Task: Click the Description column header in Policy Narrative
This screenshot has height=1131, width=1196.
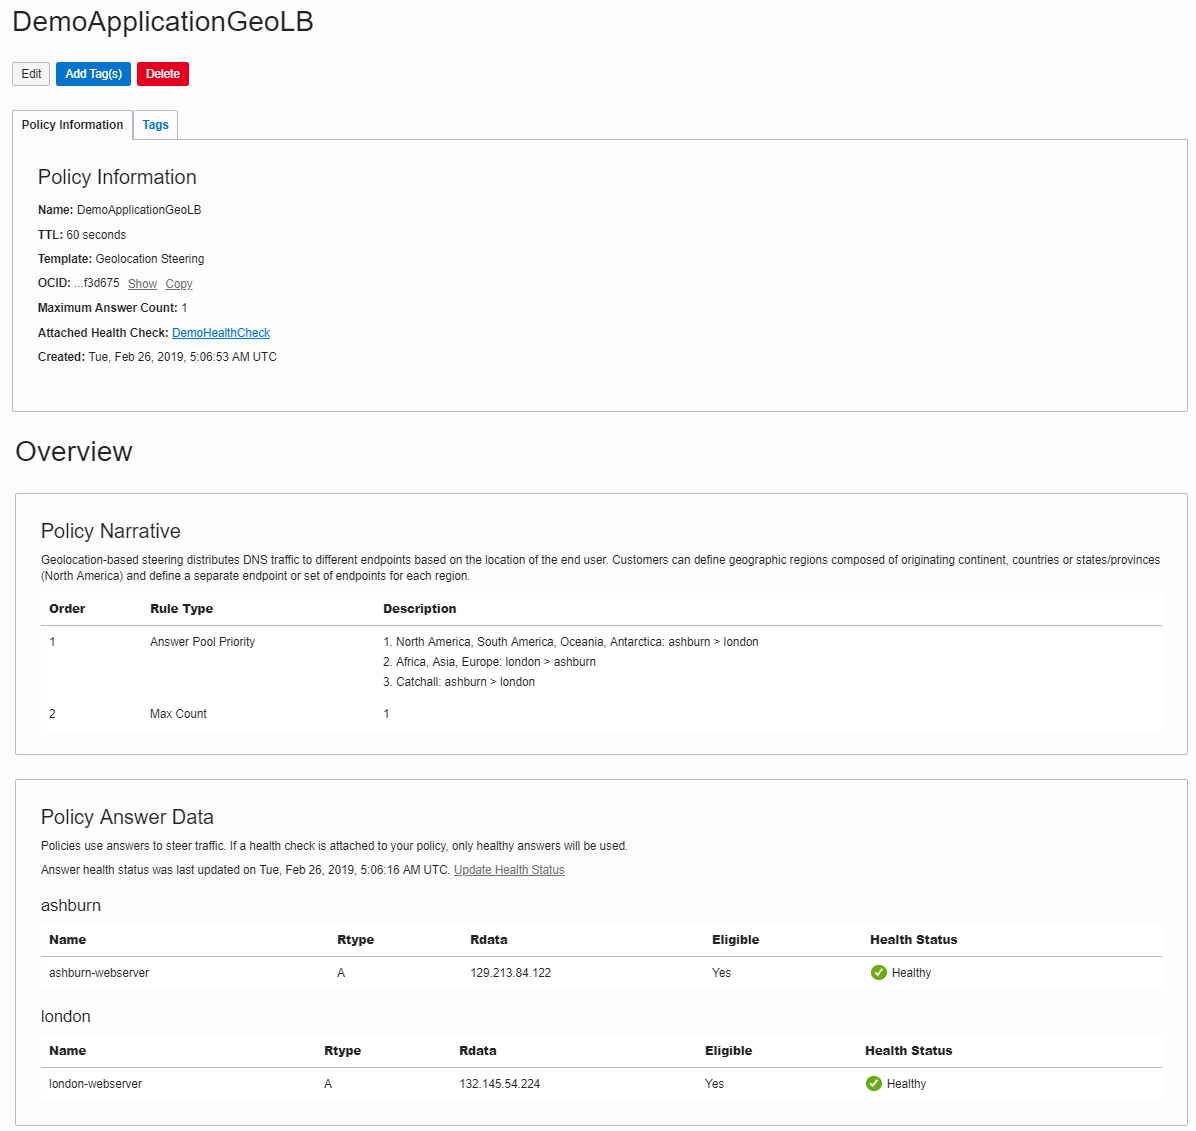Action: (419, 609)
